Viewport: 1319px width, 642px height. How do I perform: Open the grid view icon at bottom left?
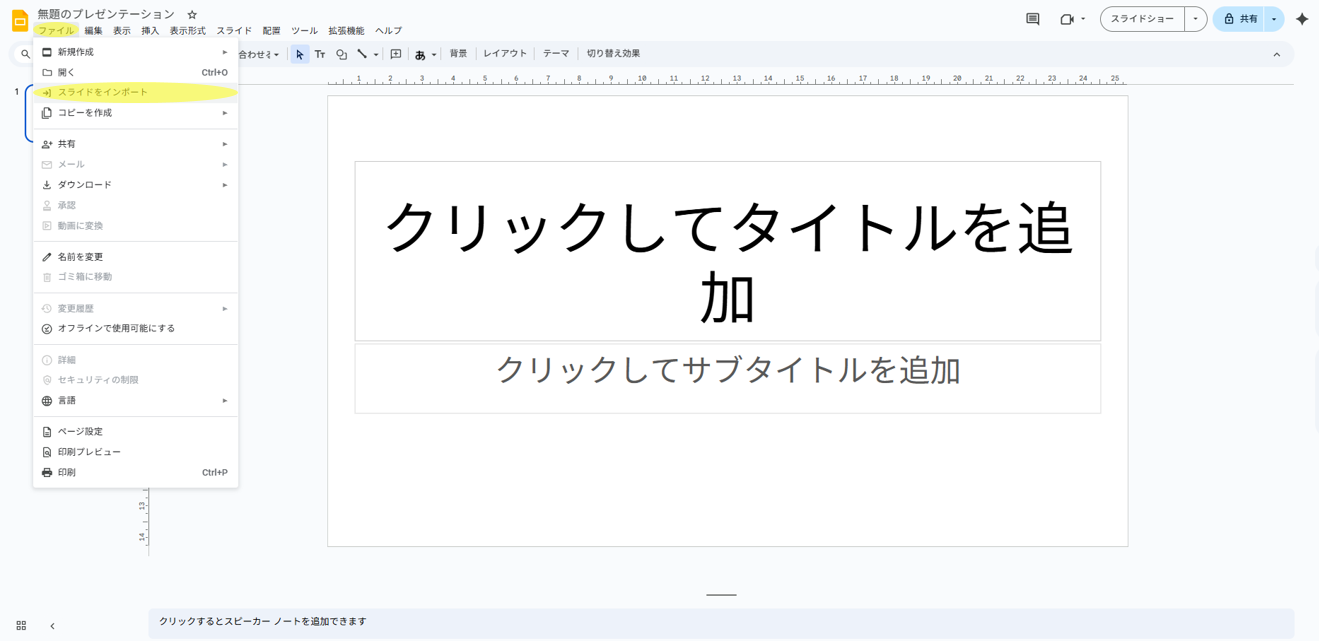(x=21, y=626)
